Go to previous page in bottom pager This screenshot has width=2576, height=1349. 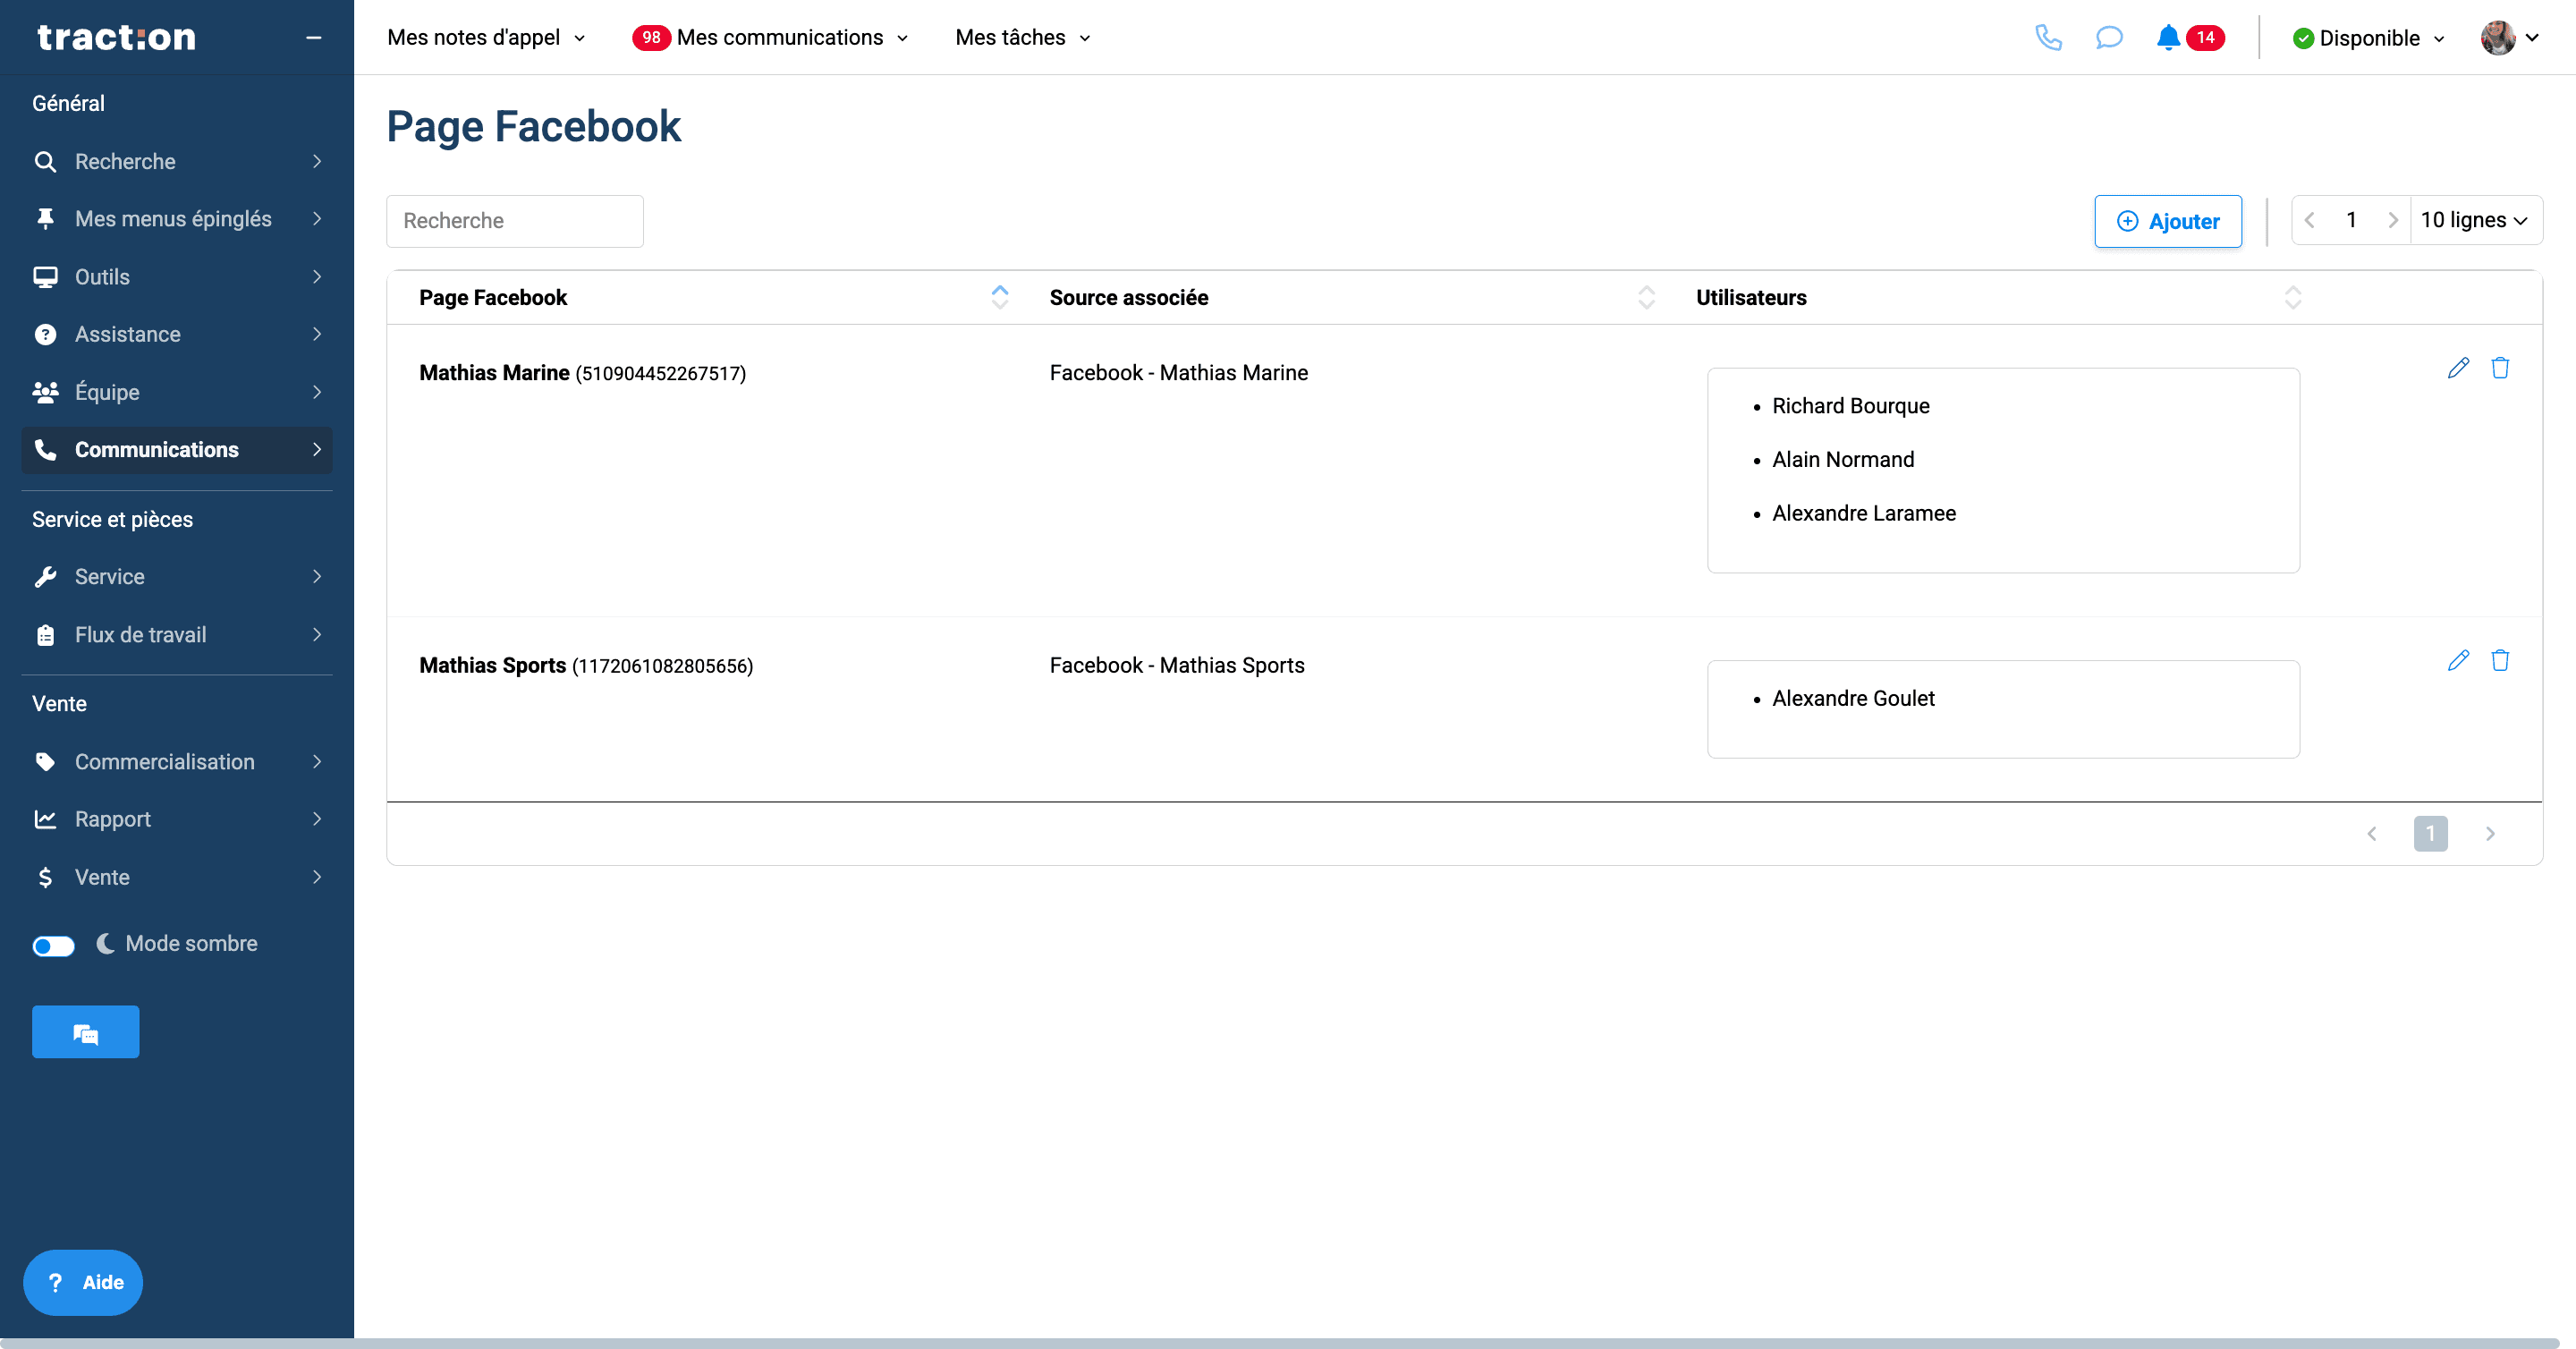(x=2371, y=834)
